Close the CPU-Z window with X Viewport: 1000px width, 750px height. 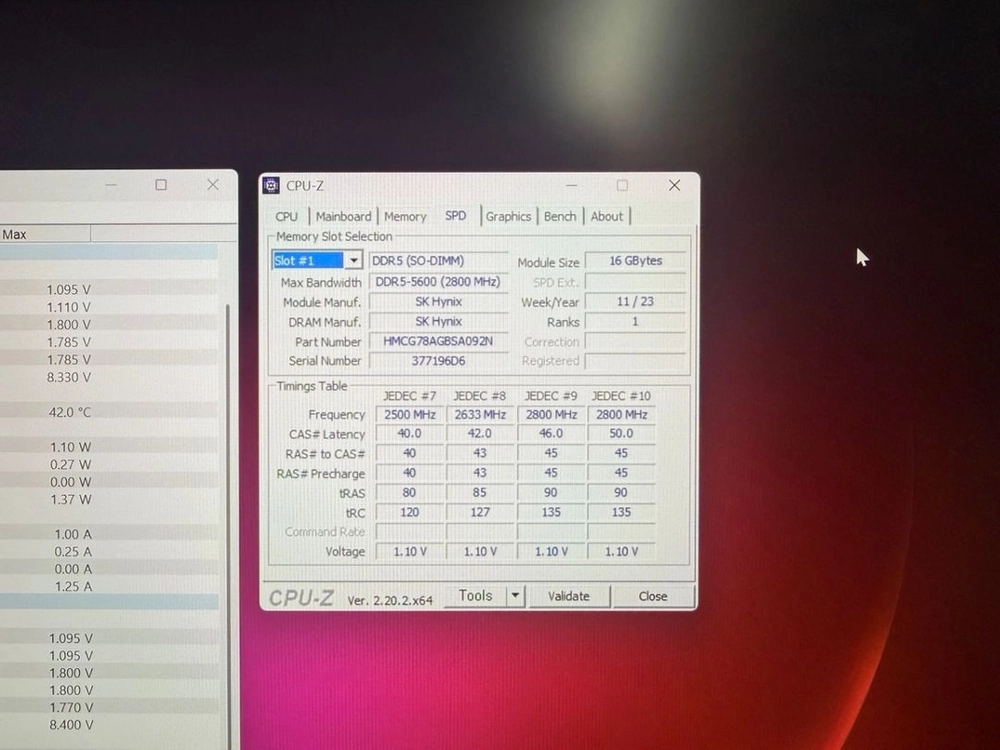click(x=674, y=186)
